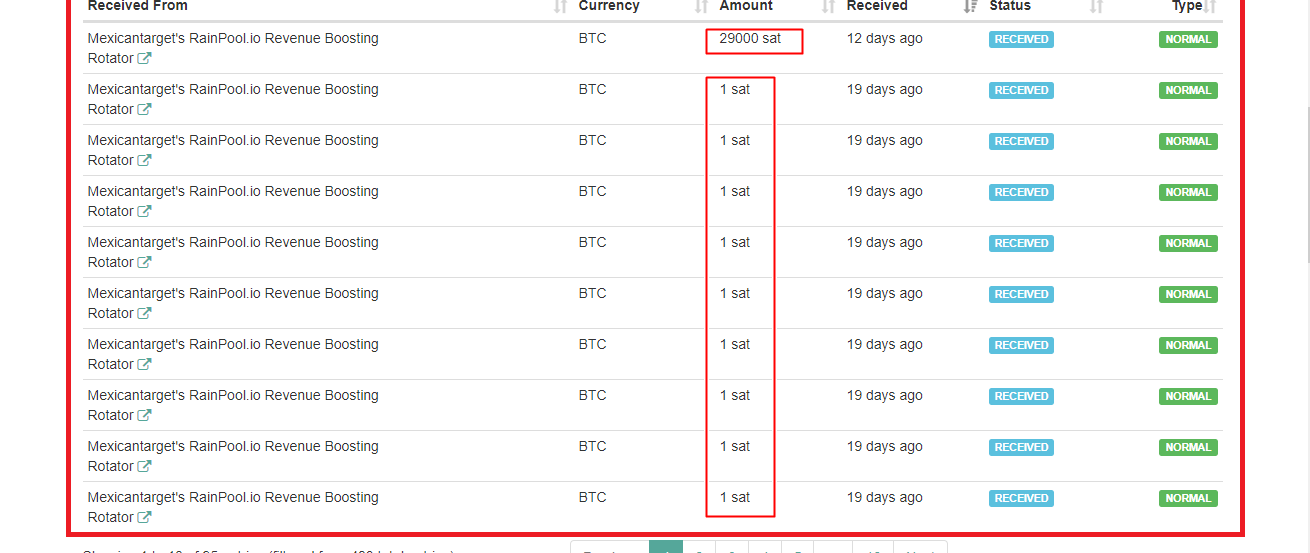The height and width of the screenshot is (553, 1310).
Task: Toggle the active descending sort on Received column
Action: point(970,6)
